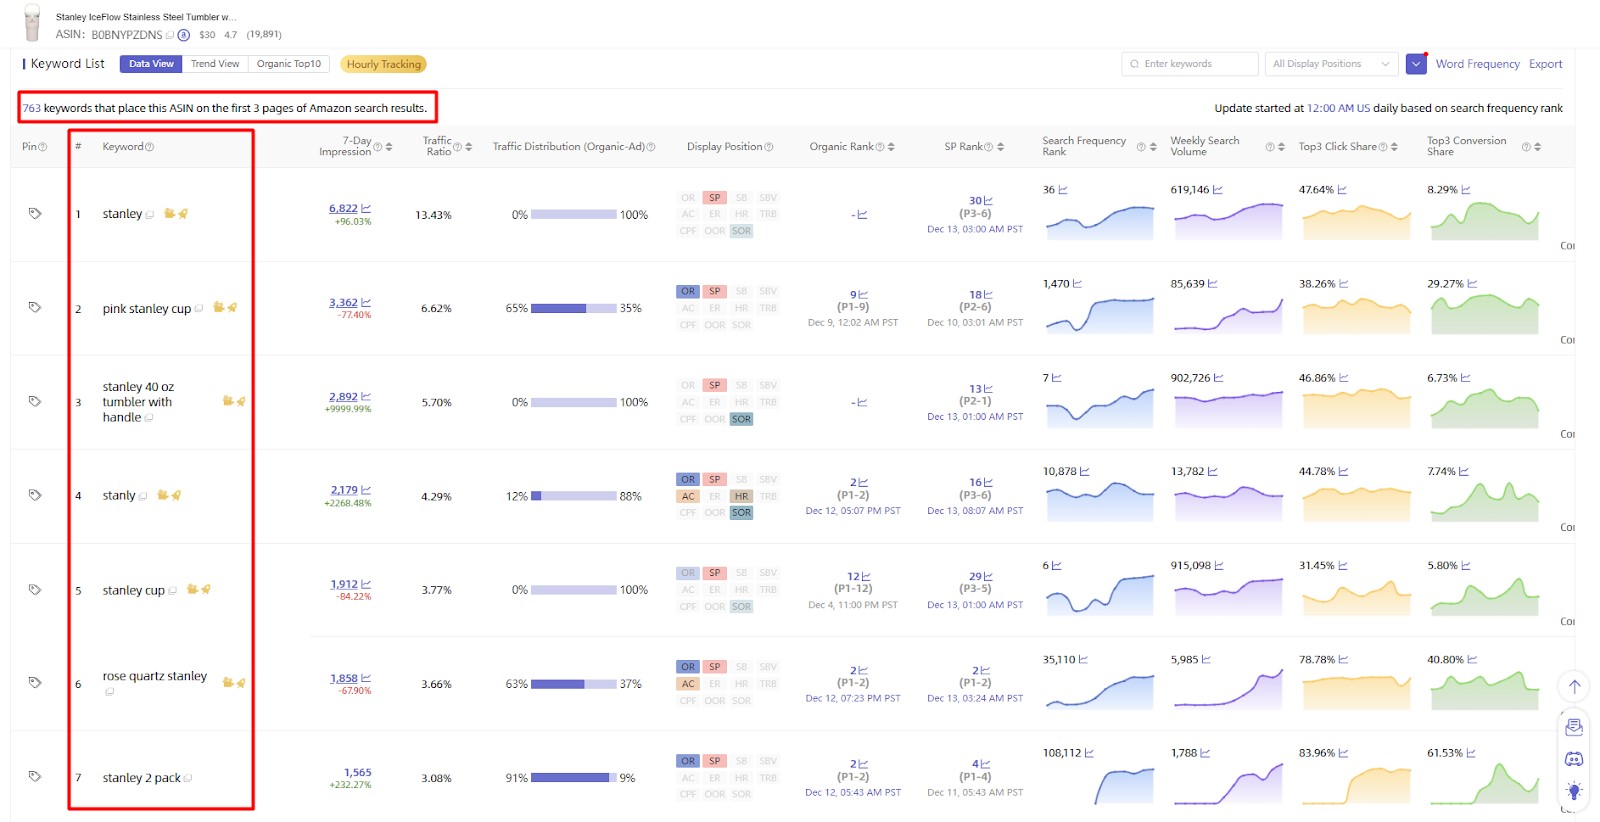Click the 91% to 9% traffic distribution bar
The width and height of the screenshot is (1600, 822).
coord(573,778)
